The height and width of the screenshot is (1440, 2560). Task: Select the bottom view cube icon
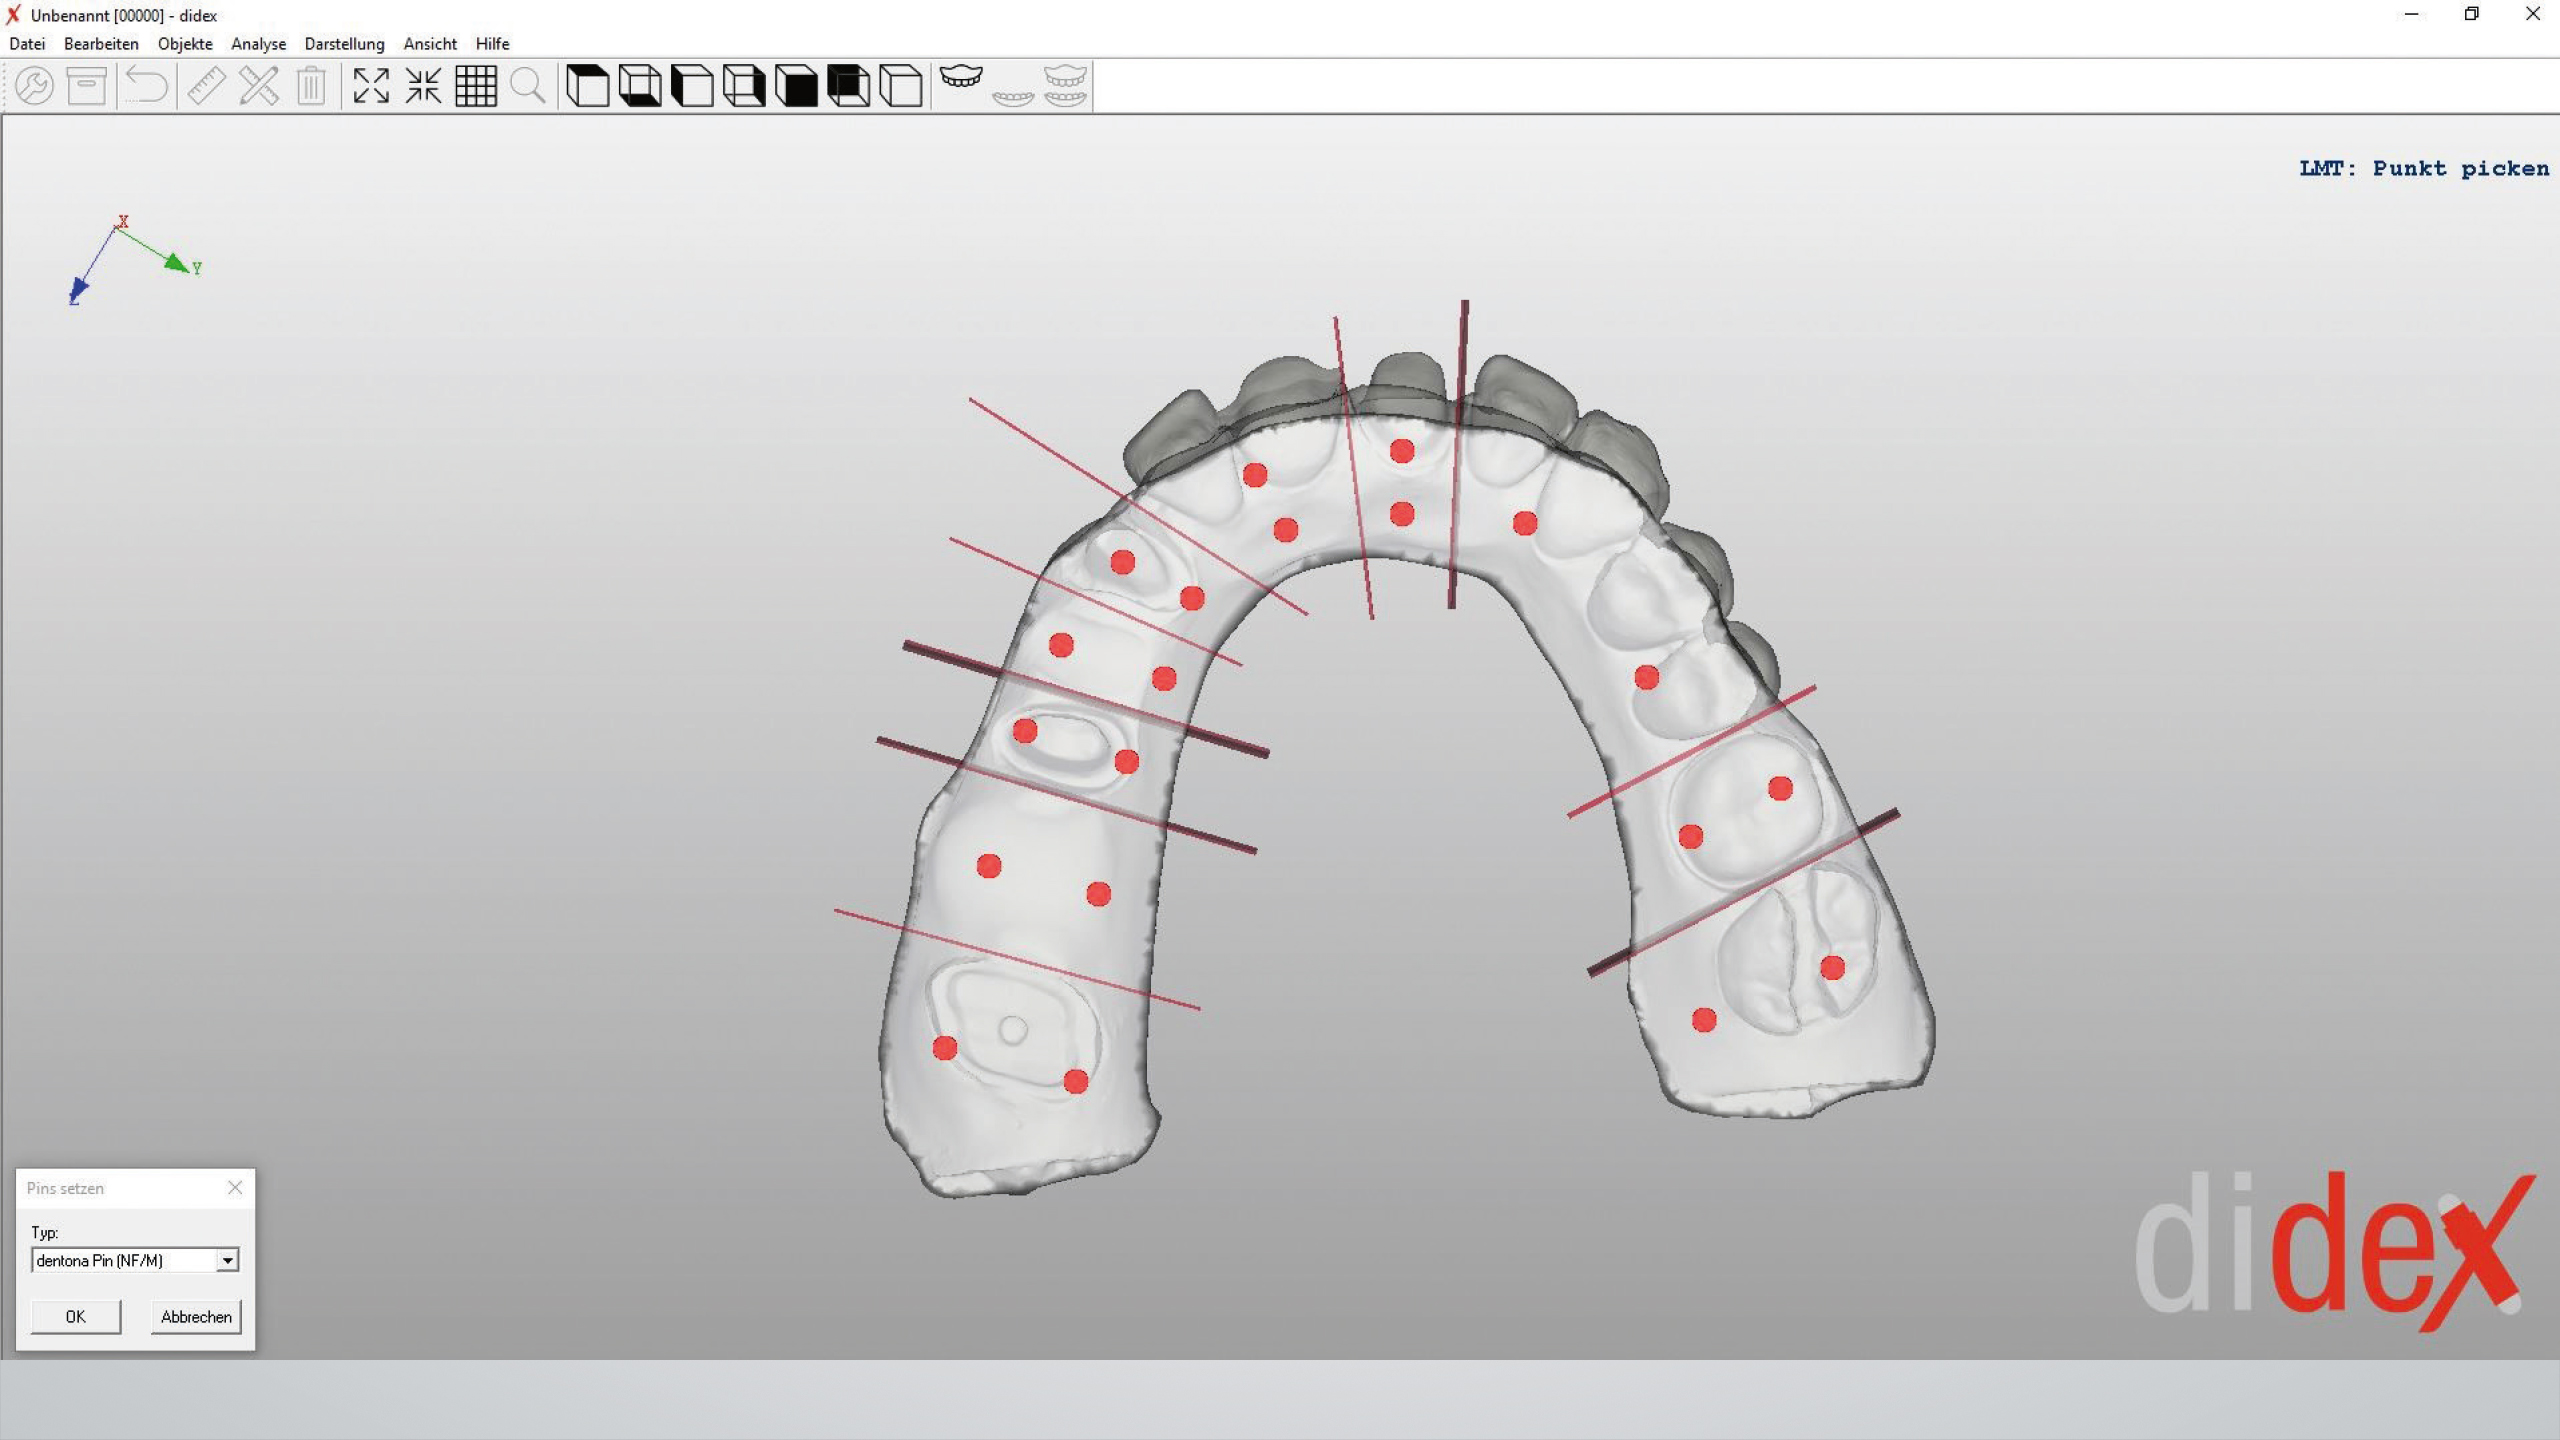[640, 86]
